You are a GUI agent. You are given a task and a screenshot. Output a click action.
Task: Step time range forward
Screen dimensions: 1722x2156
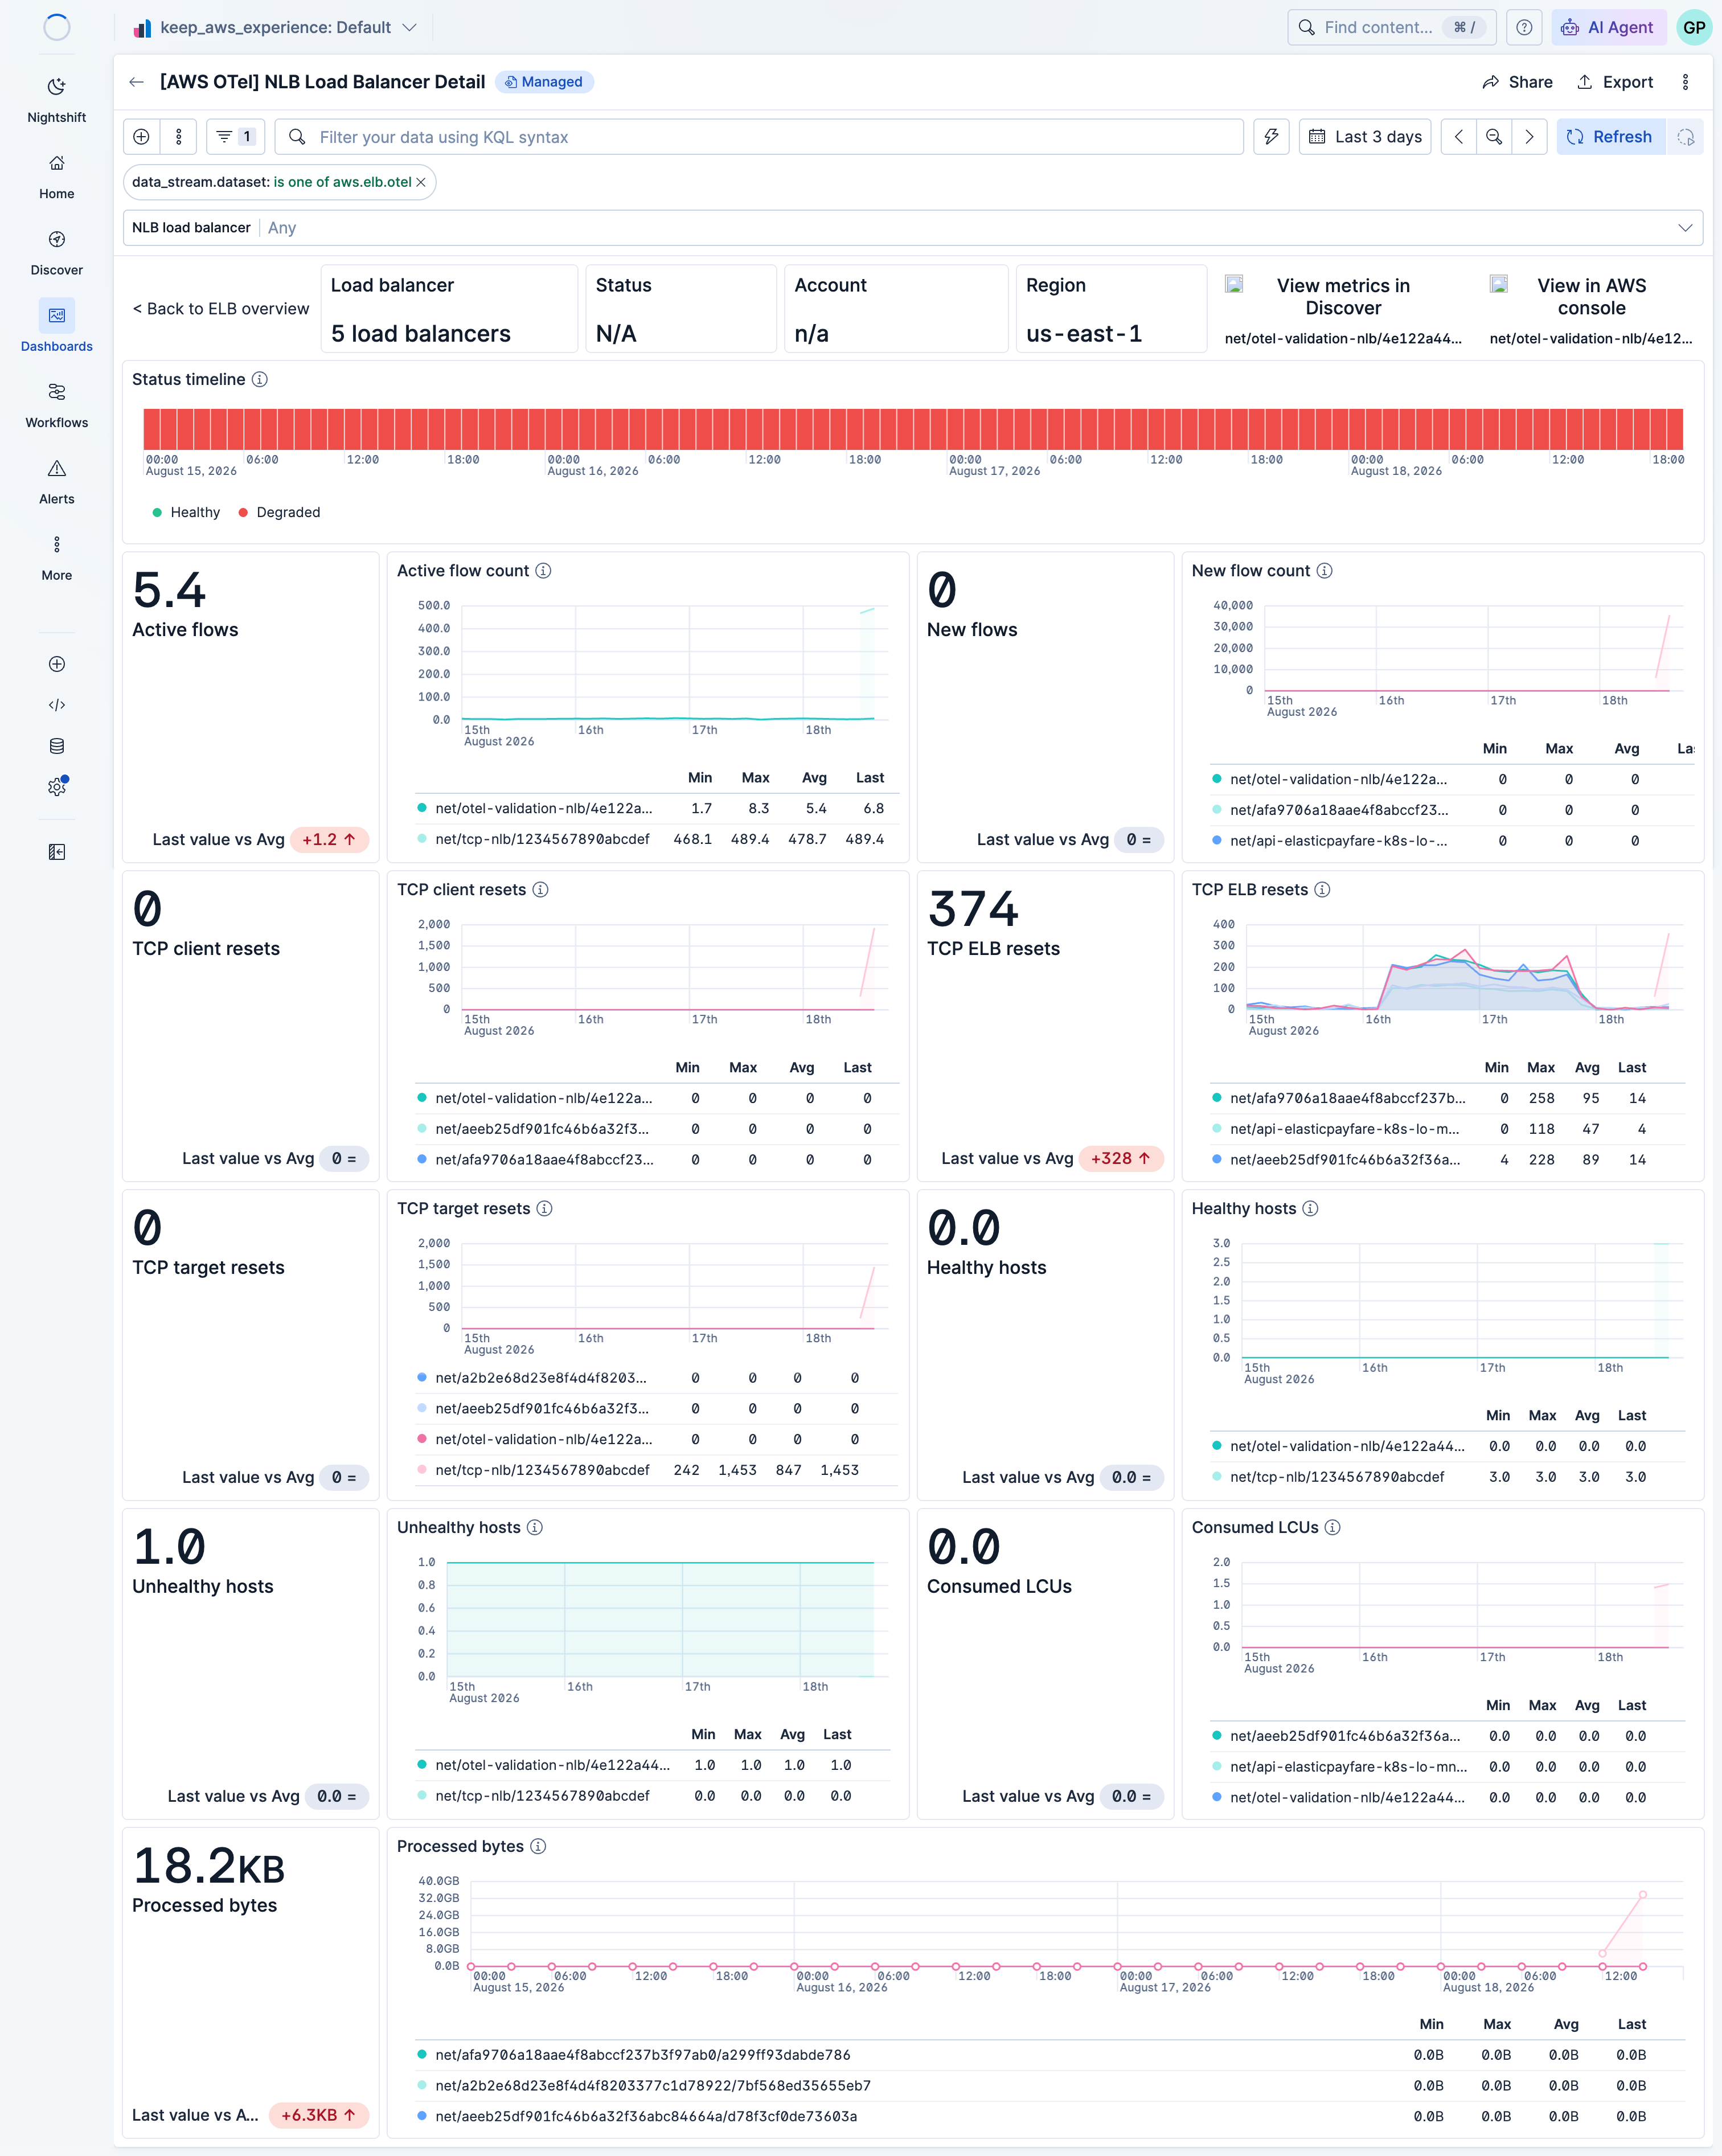1529,137
